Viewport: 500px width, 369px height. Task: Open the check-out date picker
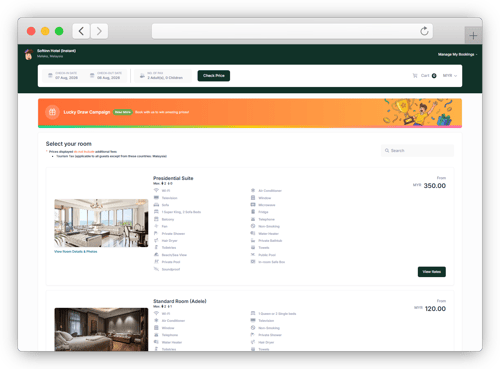(x=105, y=76)
